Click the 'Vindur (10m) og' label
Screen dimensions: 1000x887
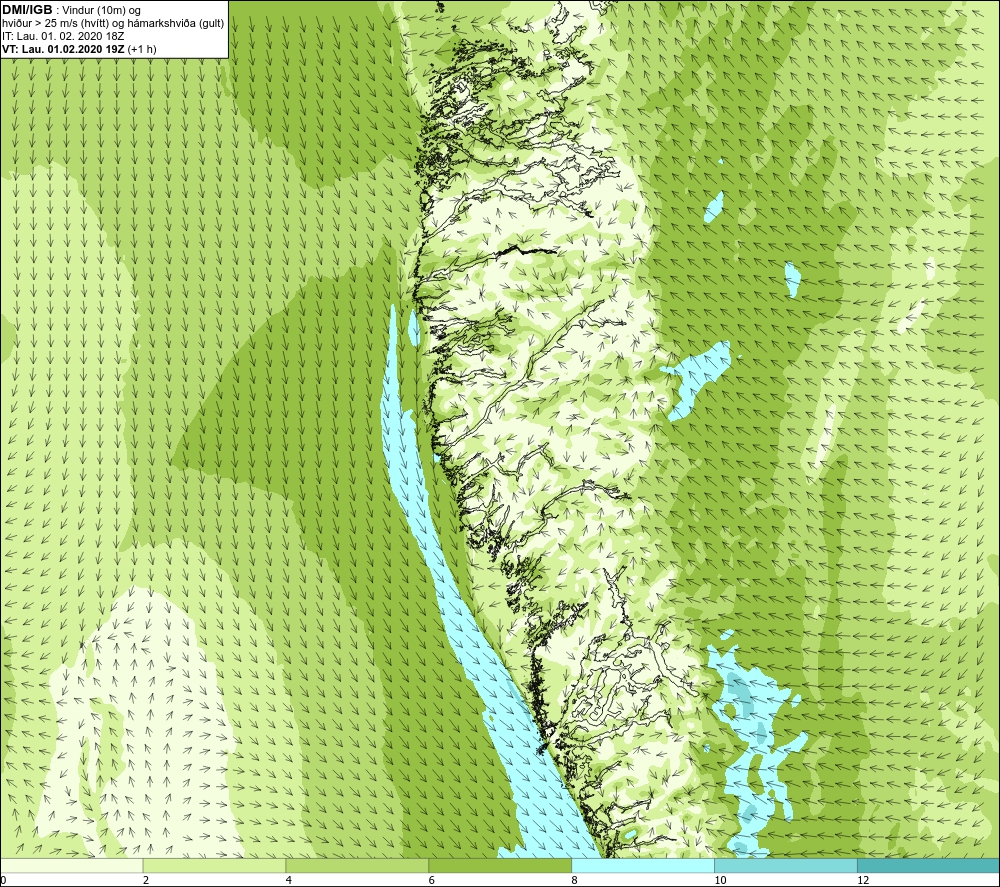[102, 11]
